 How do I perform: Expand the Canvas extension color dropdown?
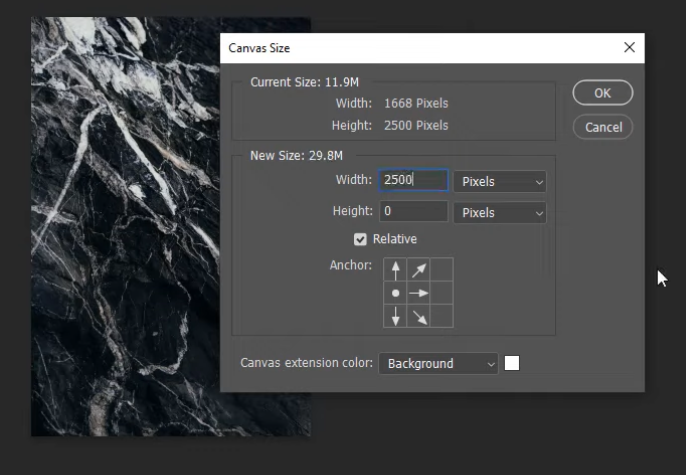pos(438,364)
